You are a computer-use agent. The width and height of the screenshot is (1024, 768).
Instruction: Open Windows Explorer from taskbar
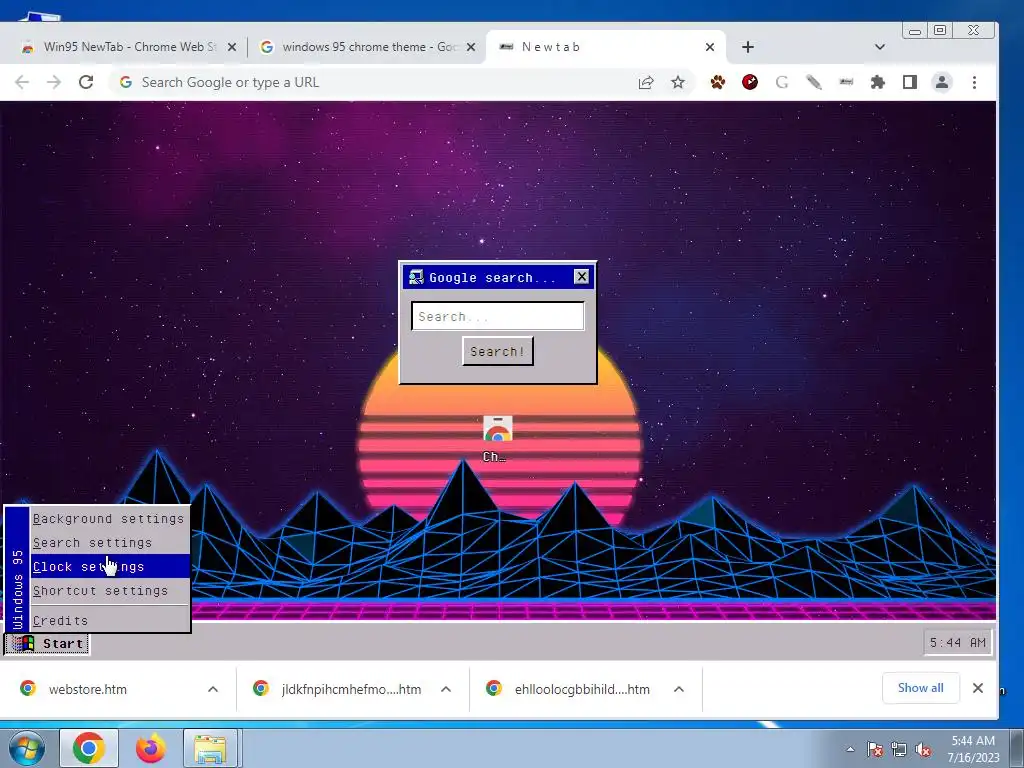point(210,748)
